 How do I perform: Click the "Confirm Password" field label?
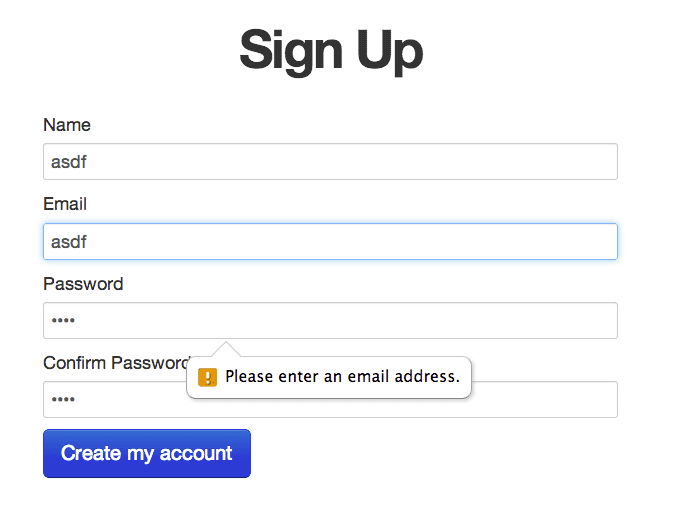115,362
